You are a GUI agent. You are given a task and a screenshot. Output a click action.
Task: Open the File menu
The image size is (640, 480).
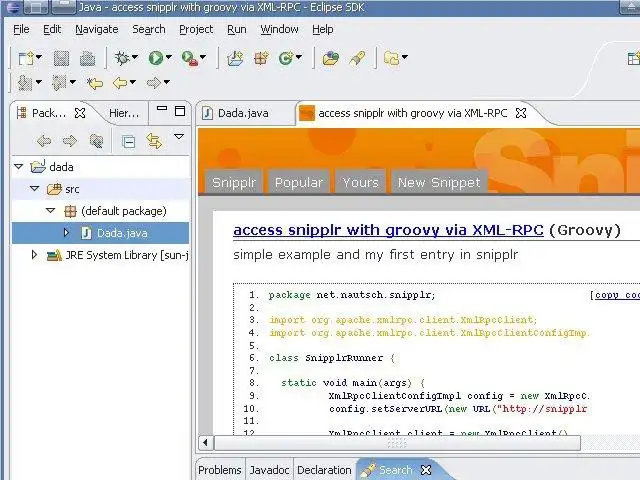[21, 29]
